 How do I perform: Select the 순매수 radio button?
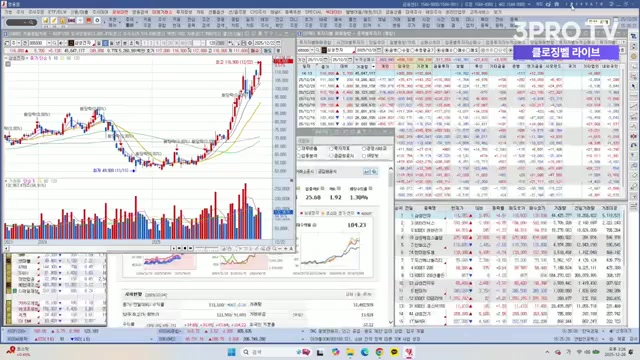pyautogui.click(x=438, y=50)
